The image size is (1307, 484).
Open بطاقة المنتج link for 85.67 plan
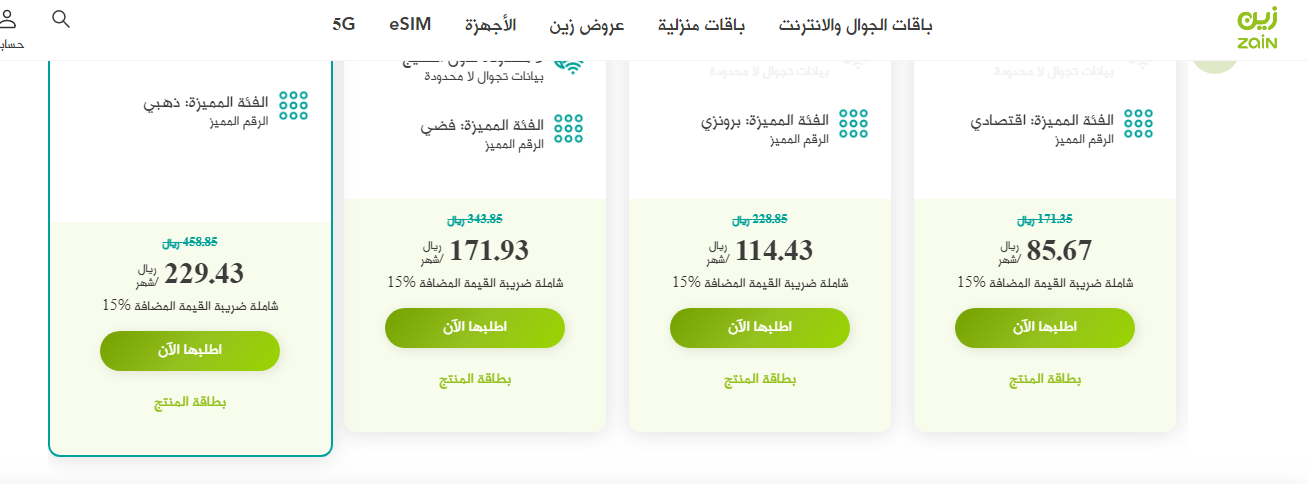(x=1044, y=380)
